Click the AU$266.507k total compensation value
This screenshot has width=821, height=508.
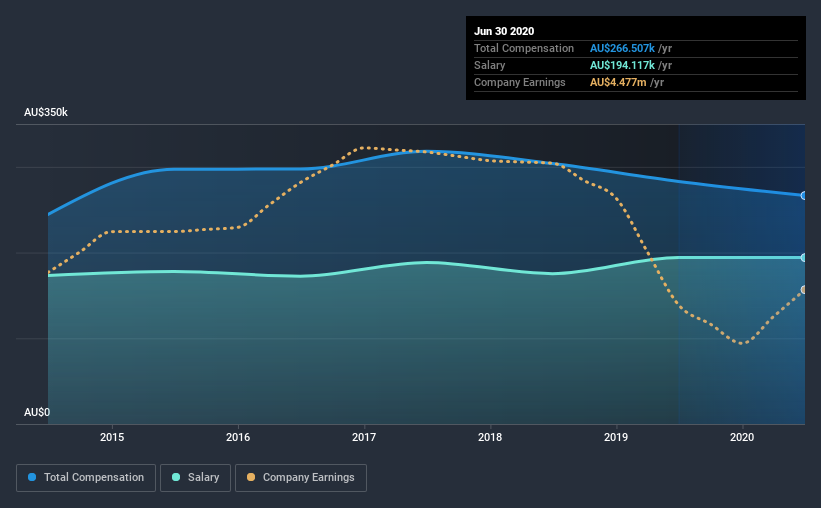[x=623, y=48]
